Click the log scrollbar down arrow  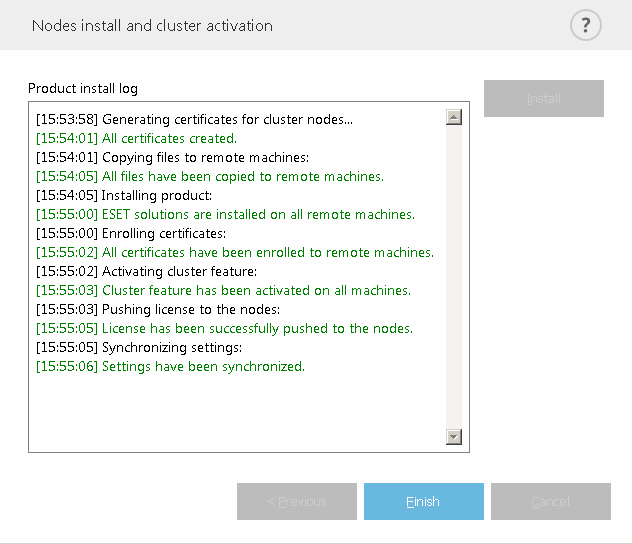pos(454,437)
